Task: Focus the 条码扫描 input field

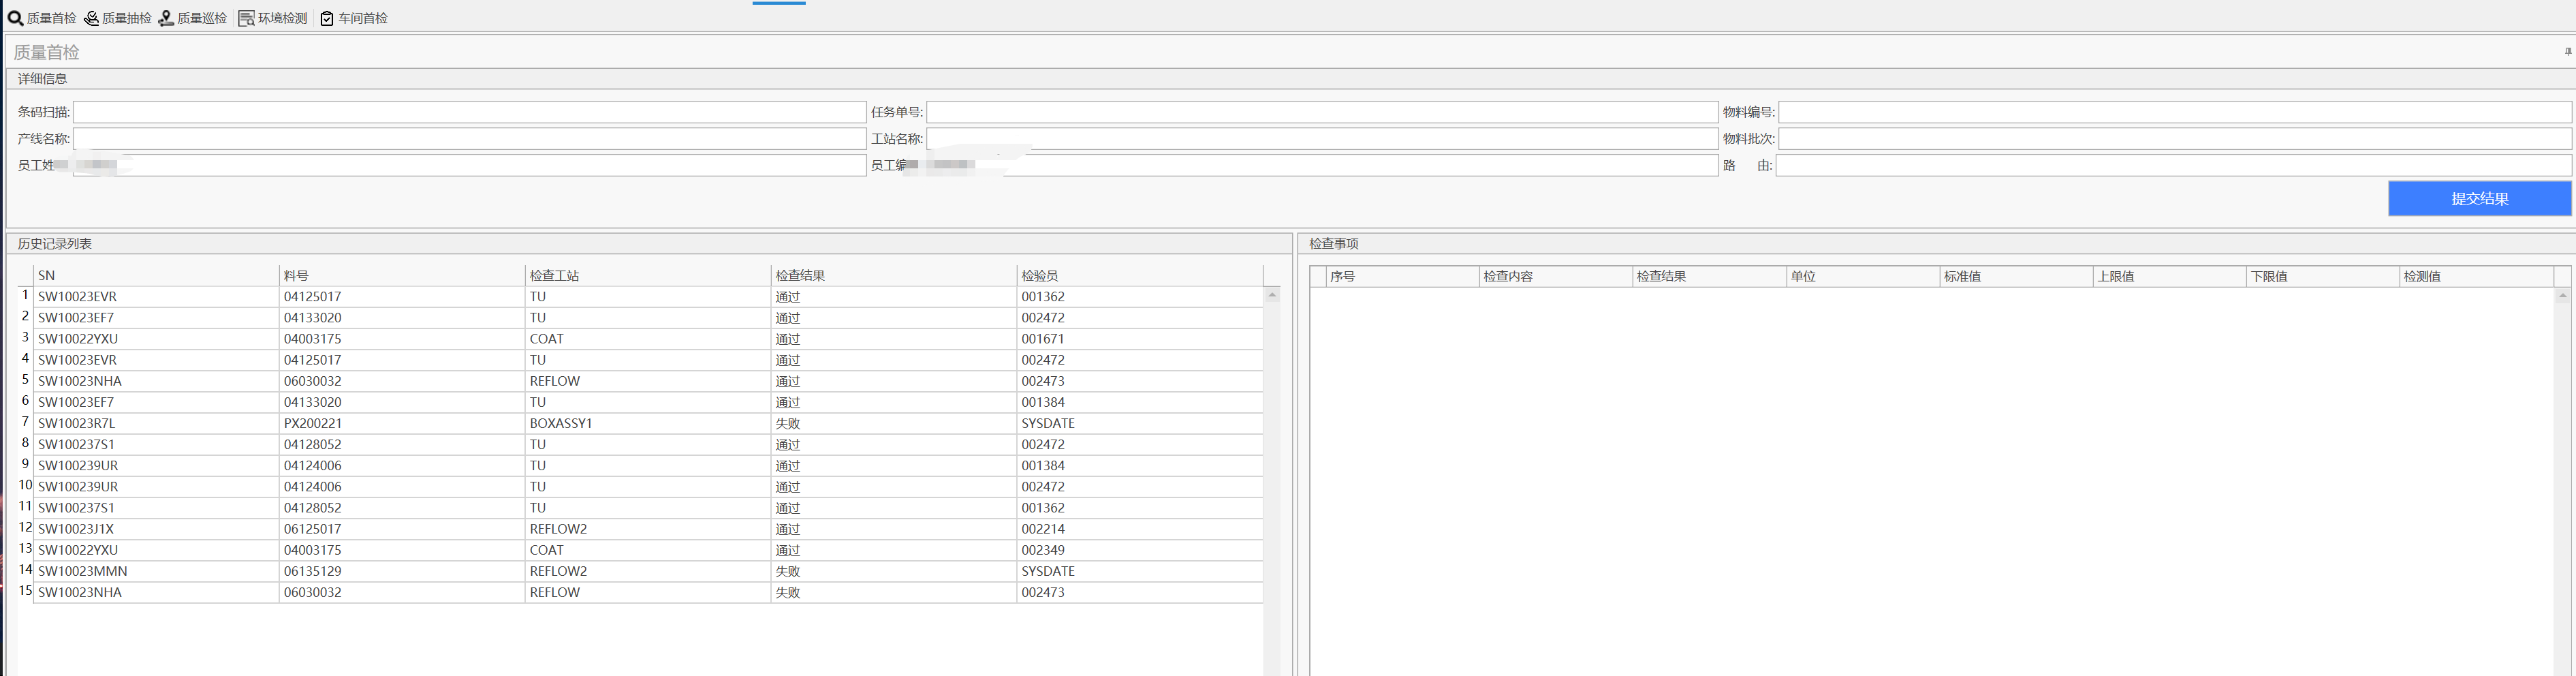Action: [x=469, y=112]
